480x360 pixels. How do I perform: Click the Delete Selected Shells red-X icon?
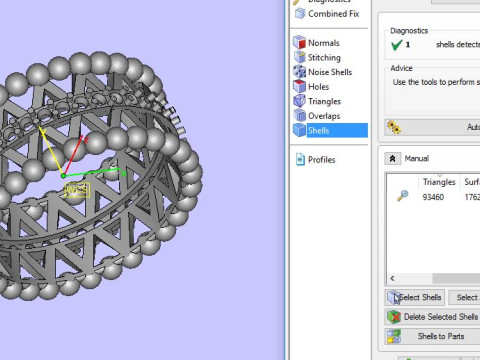[394, 317]
